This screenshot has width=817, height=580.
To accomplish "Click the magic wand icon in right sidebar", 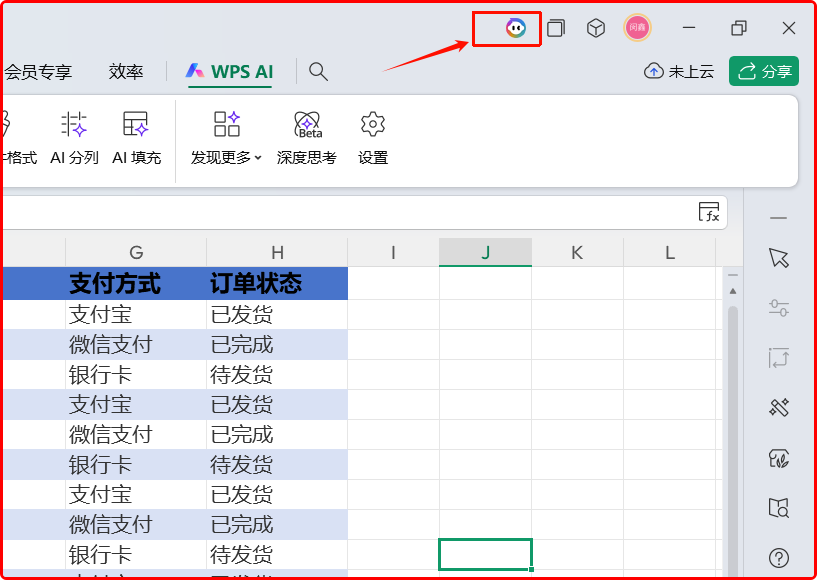I will 779,407.
